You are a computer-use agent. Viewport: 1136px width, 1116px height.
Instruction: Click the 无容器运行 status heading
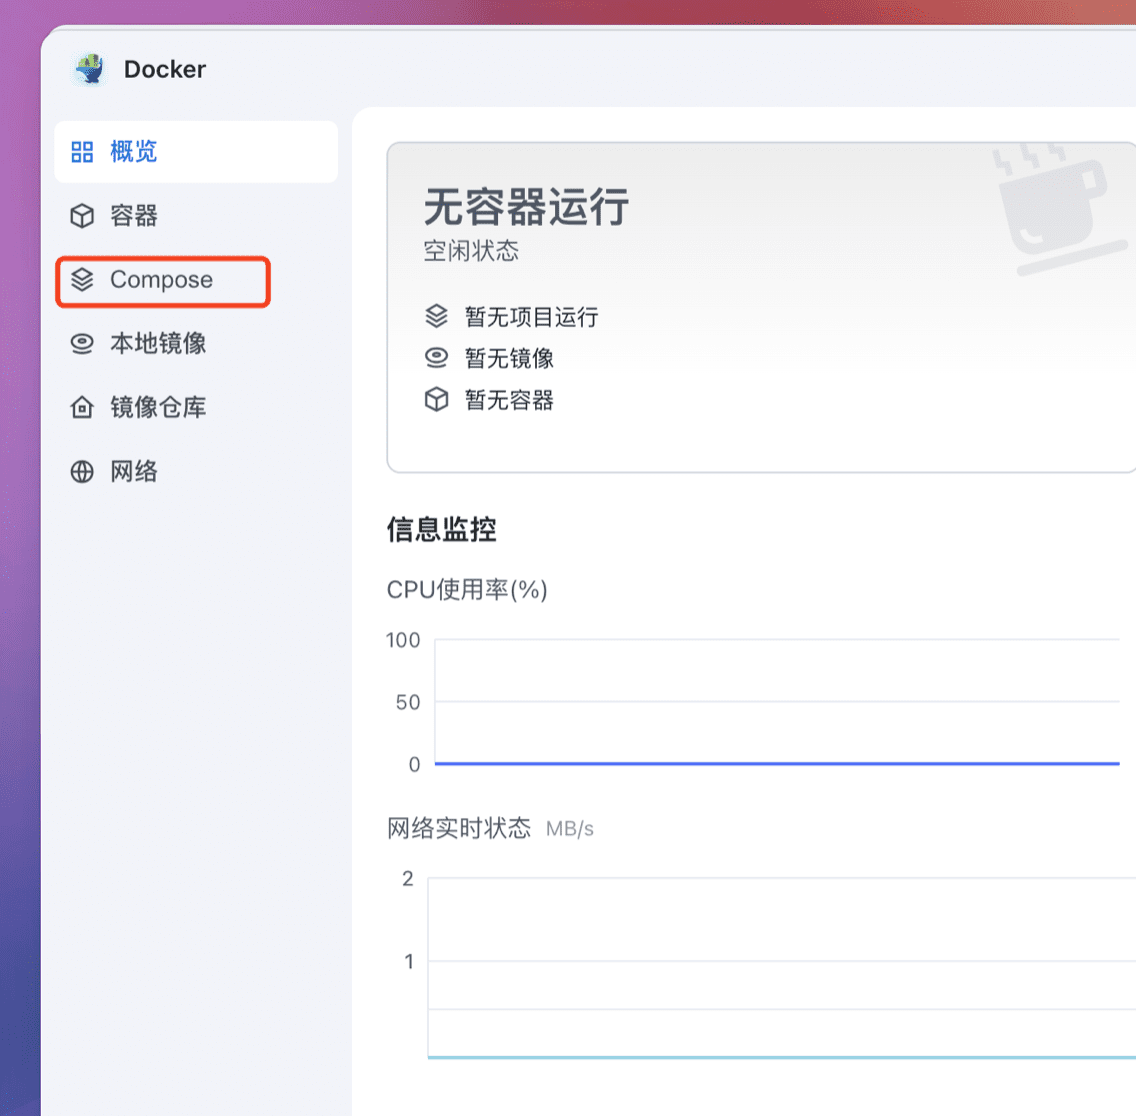coord(526,208)
